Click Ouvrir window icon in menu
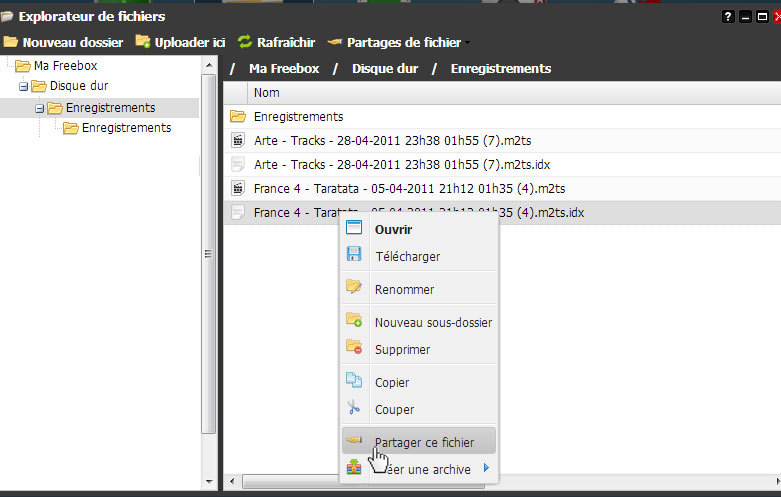Image resolution: width=781 pixels, height=497 pixels. pyautogui.click(x=354, y=227)
